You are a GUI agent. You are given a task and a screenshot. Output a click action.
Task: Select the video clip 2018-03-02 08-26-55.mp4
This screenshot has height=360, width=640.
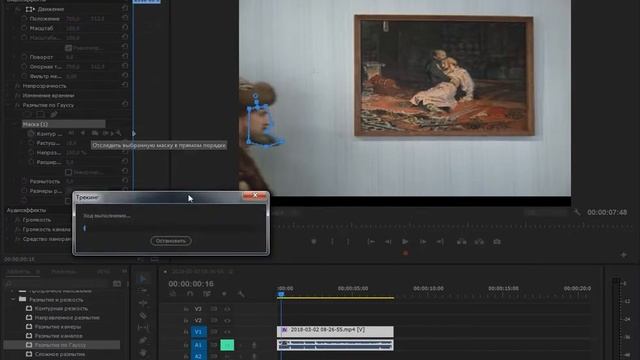click(335, 331)
